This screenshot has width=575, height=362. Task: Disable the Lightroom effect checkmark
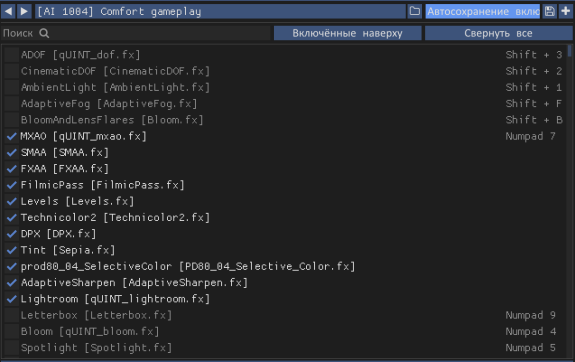point(12,299)
